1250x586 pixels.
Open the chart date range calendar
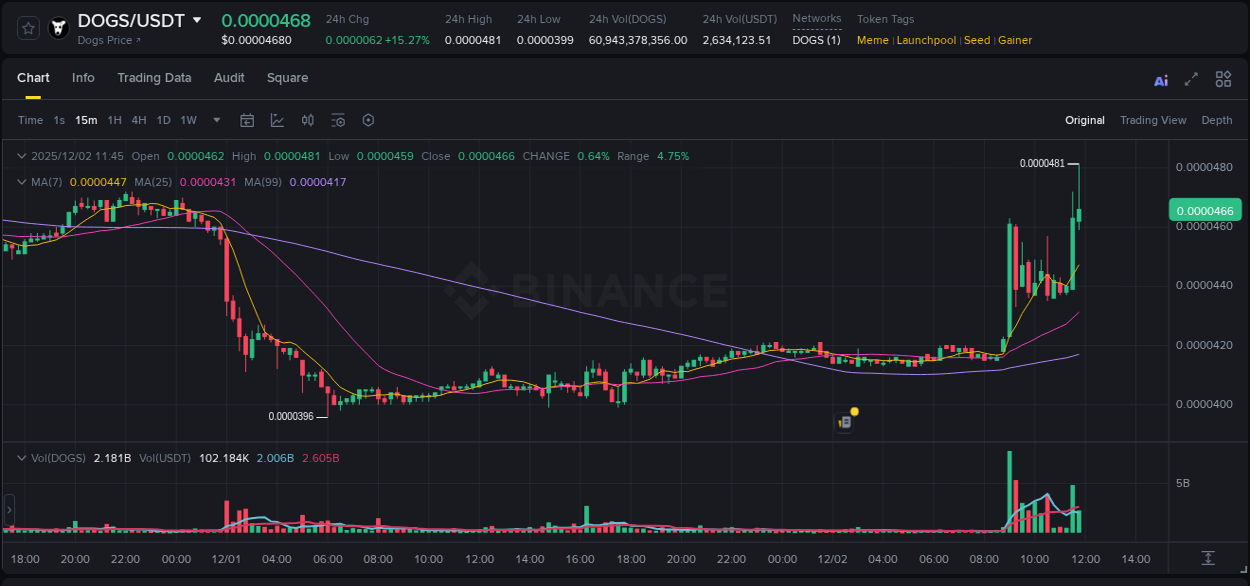coord(247,120)
